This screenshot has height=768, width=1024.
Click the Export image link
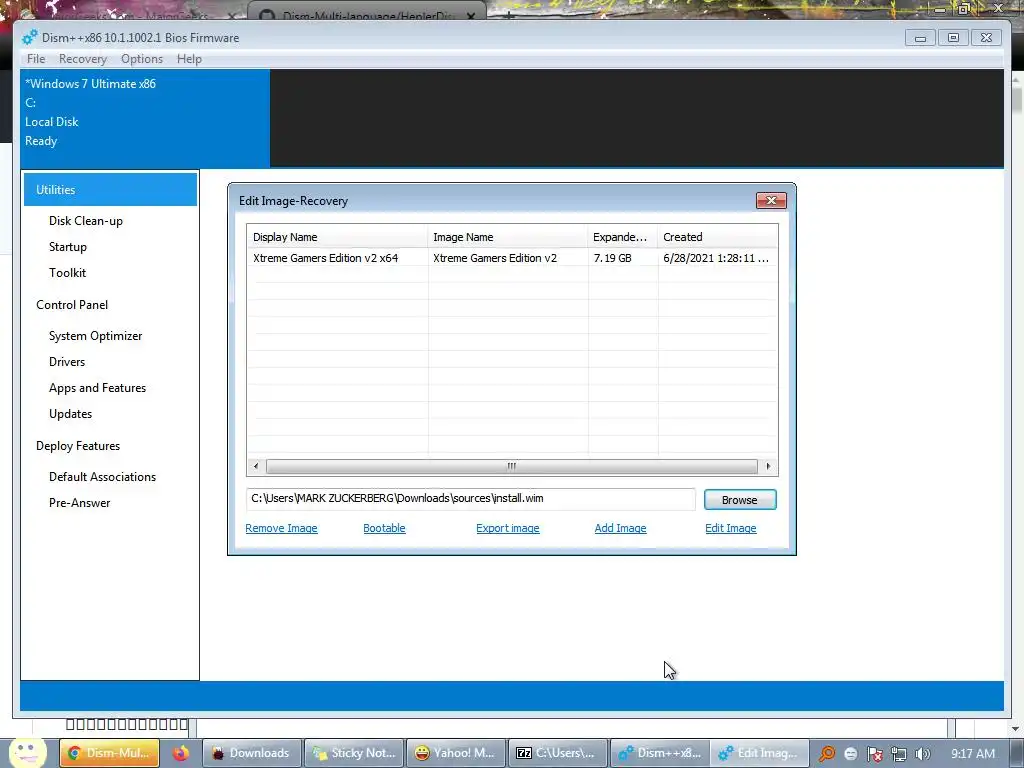tap(507, 528)
